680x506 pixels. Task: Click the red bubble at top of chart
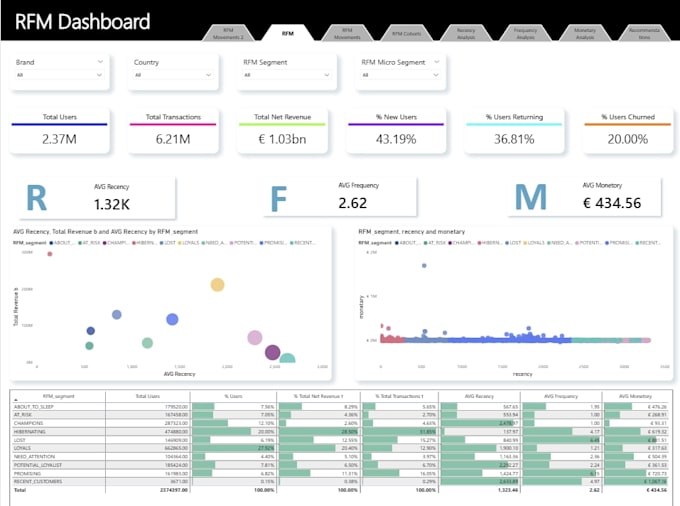[x=50, y=254]
